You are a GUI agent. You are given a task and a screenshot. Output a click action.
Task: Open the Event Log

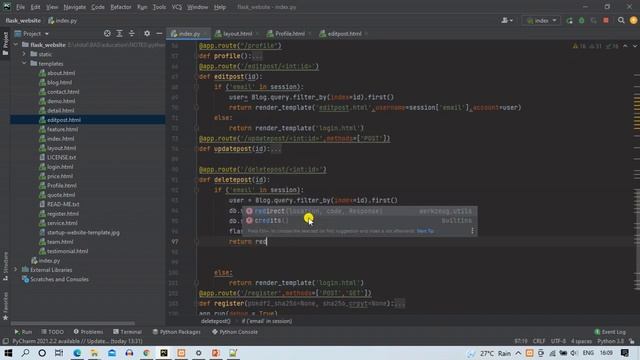click(610, 332)
